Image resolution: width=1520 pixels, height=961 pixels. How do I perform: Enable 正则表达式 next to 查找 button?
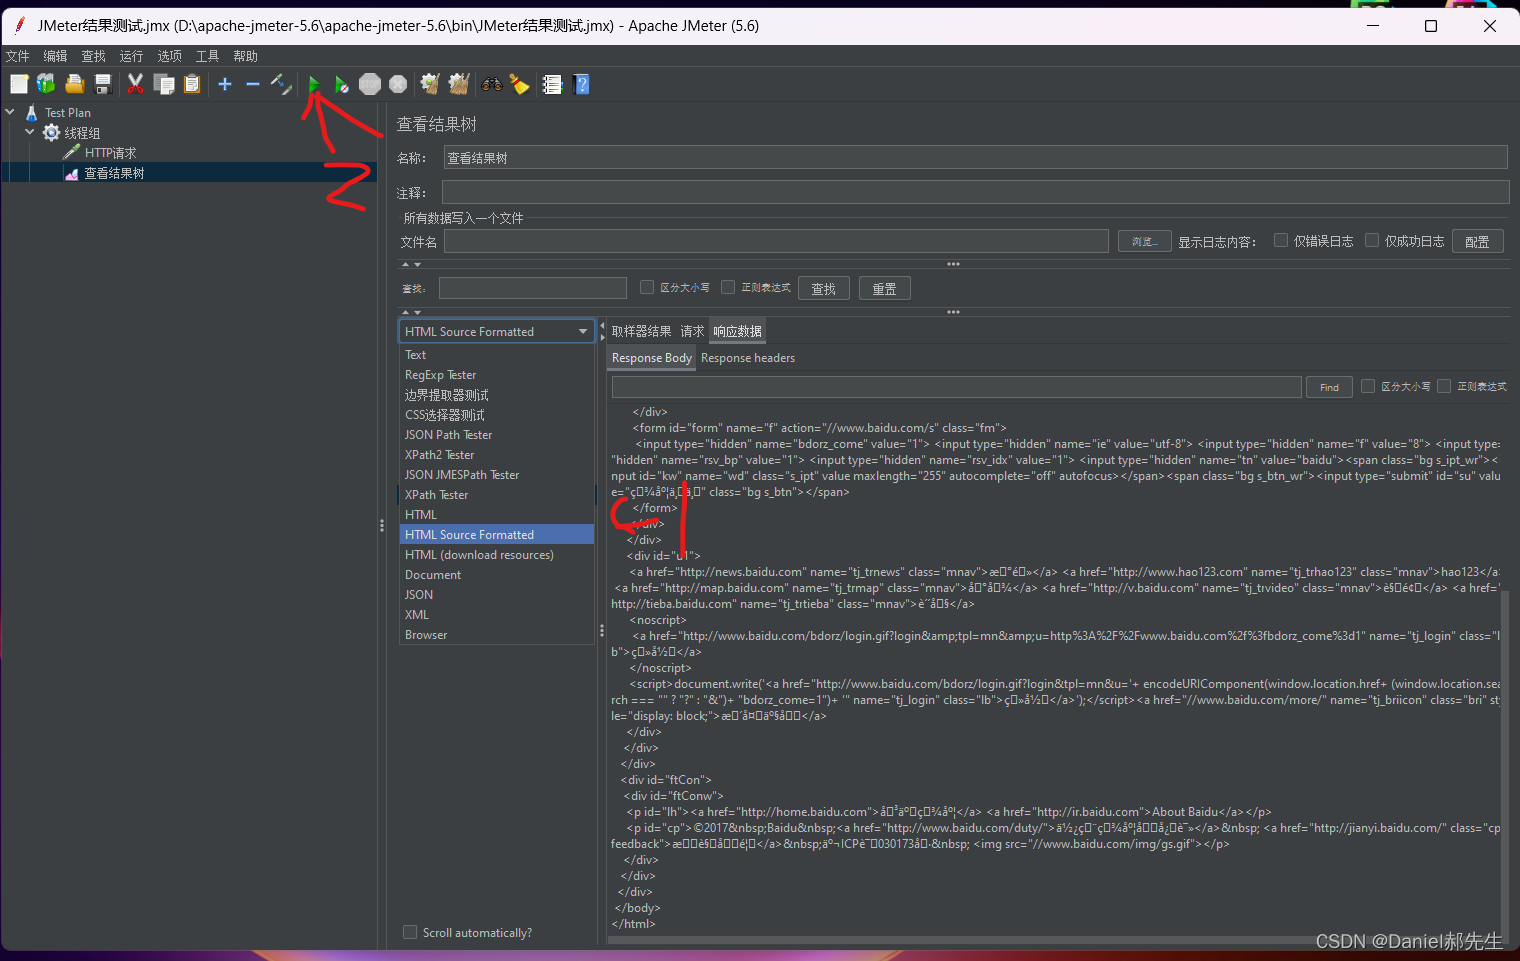point(728,287)
